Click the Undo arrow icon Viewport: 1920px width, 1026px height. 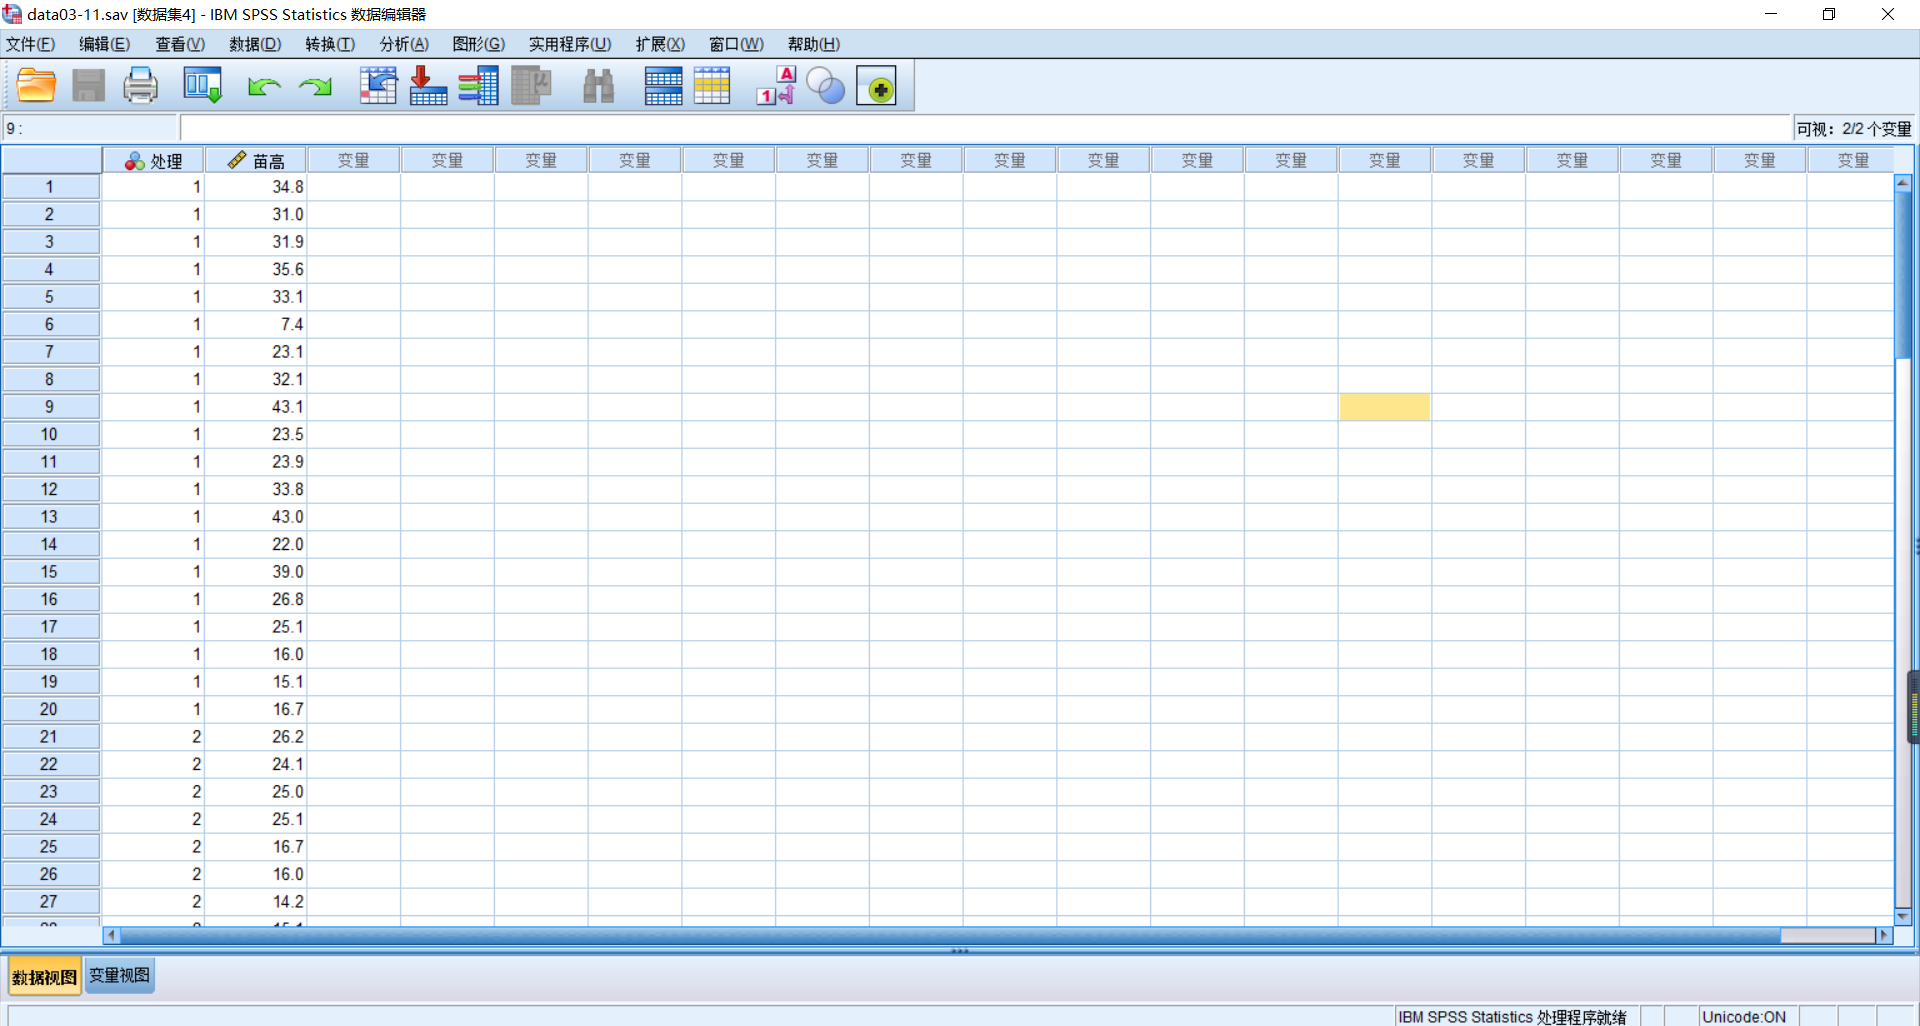tap(264, 87)
